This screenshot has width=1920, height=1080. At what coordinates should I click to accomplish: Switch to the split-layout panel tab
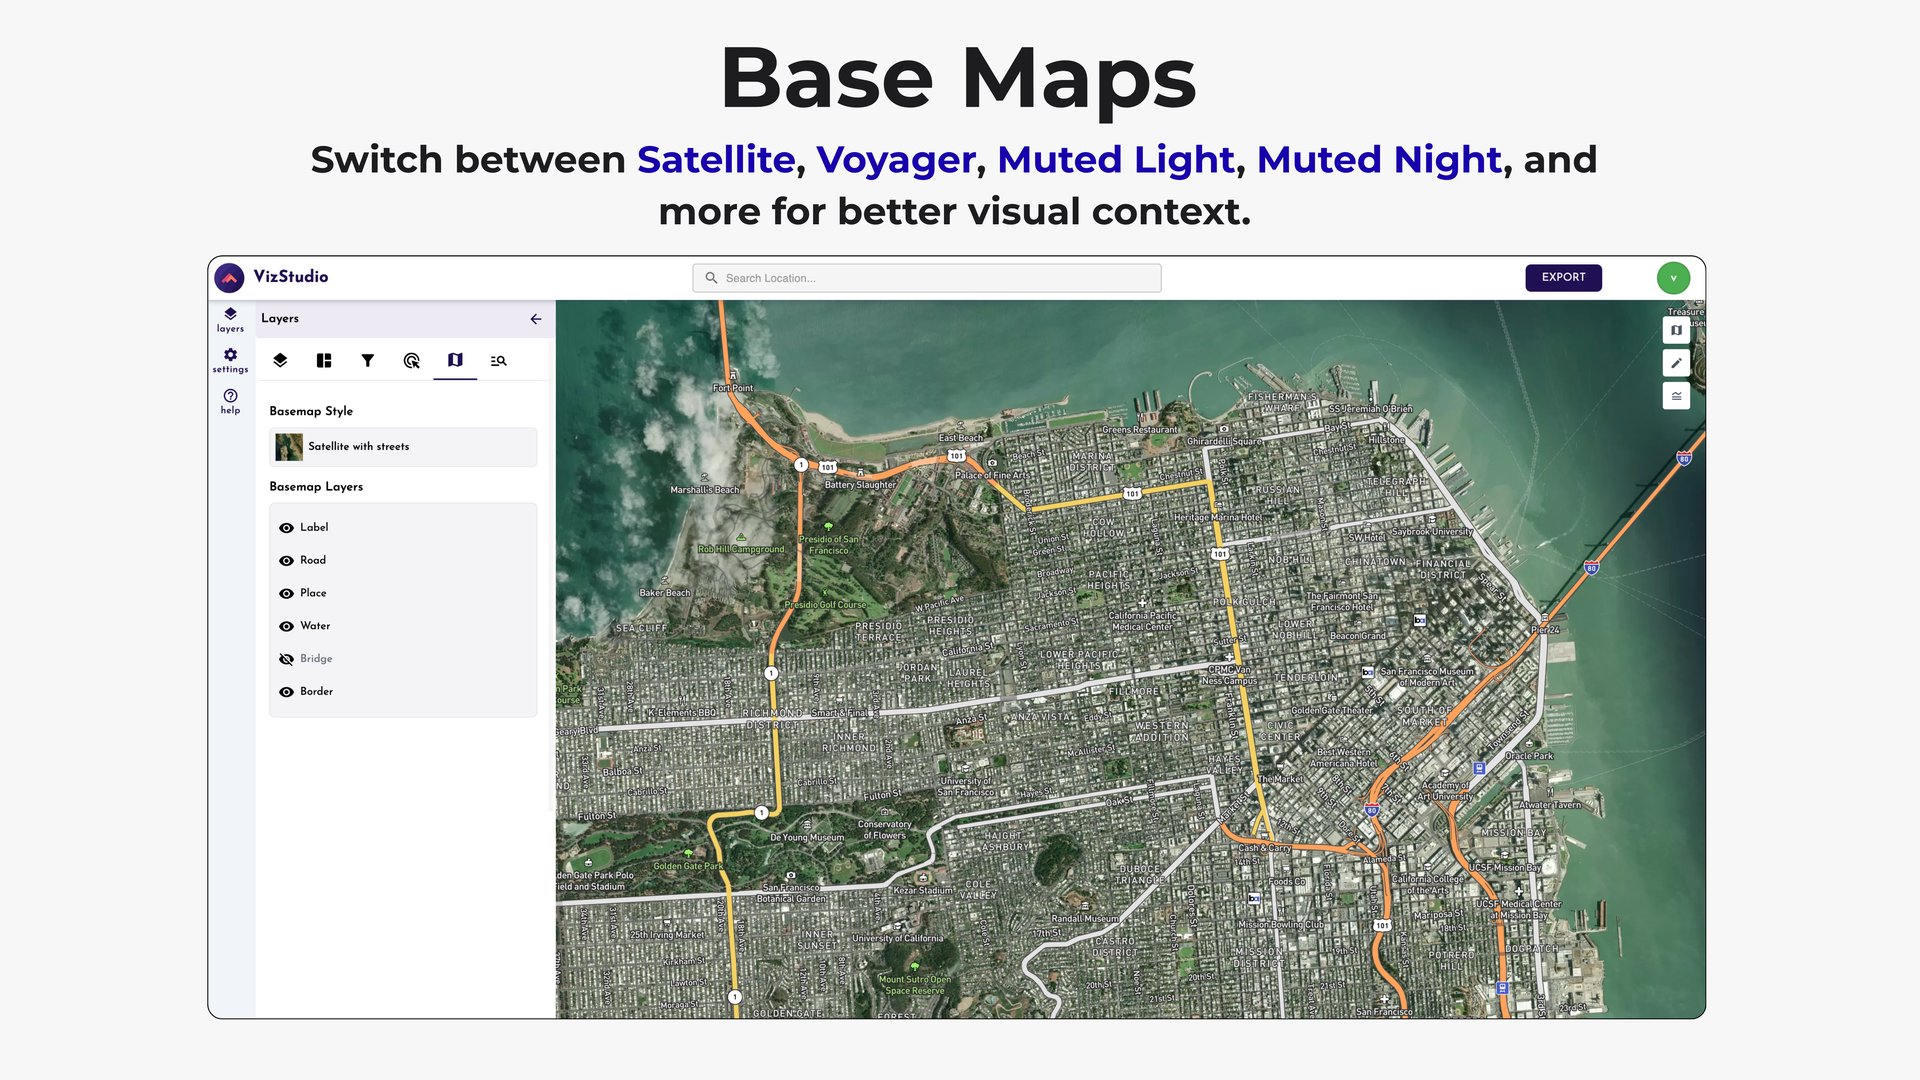pyautogui.click(x=324, y=360)
